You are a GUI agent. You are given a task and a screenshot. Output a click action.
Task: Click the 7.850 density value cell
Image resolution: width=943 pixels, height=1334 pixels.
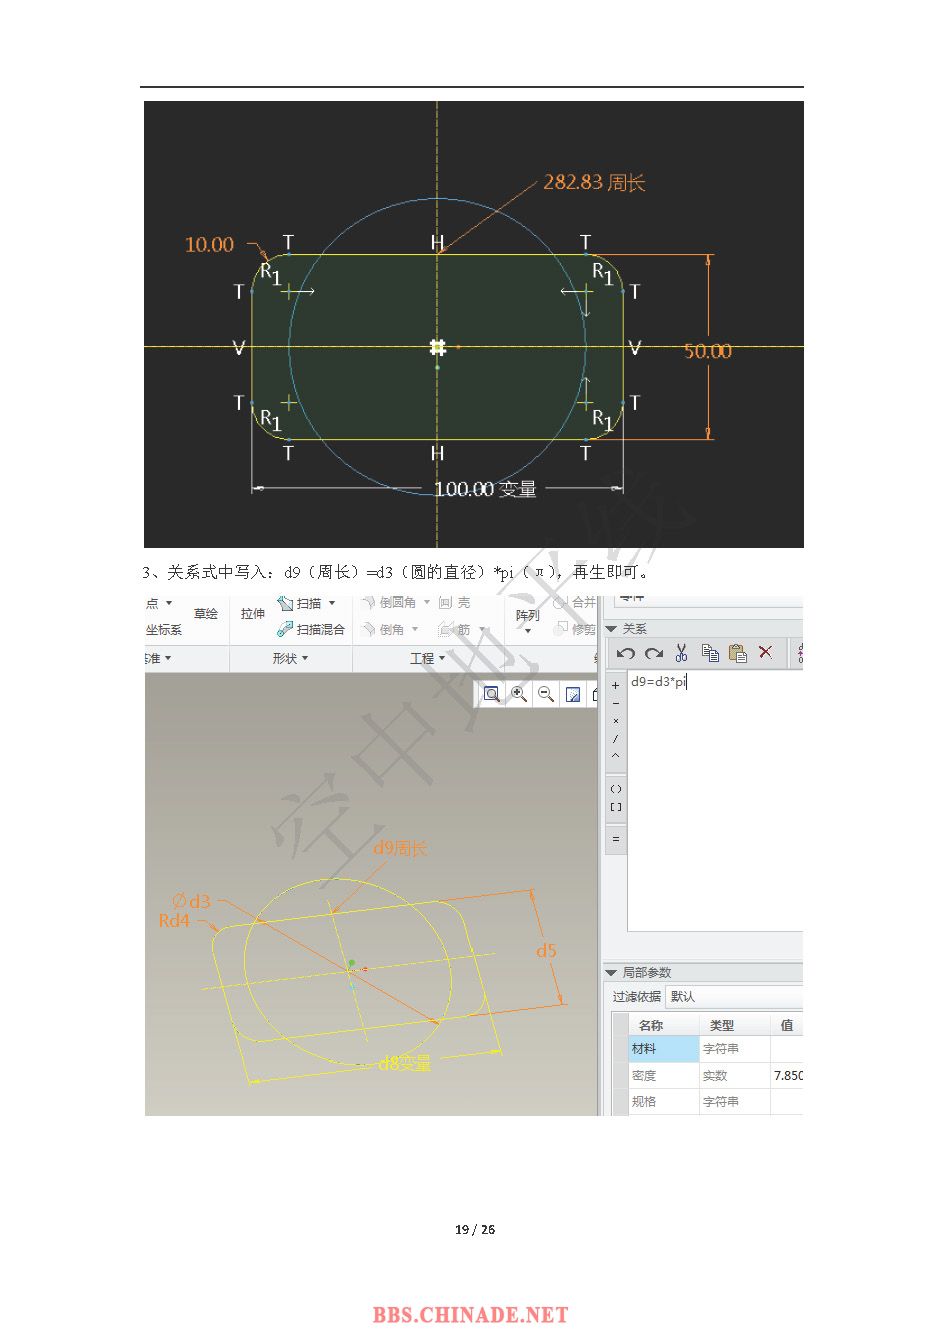(x=787, y=1076)
